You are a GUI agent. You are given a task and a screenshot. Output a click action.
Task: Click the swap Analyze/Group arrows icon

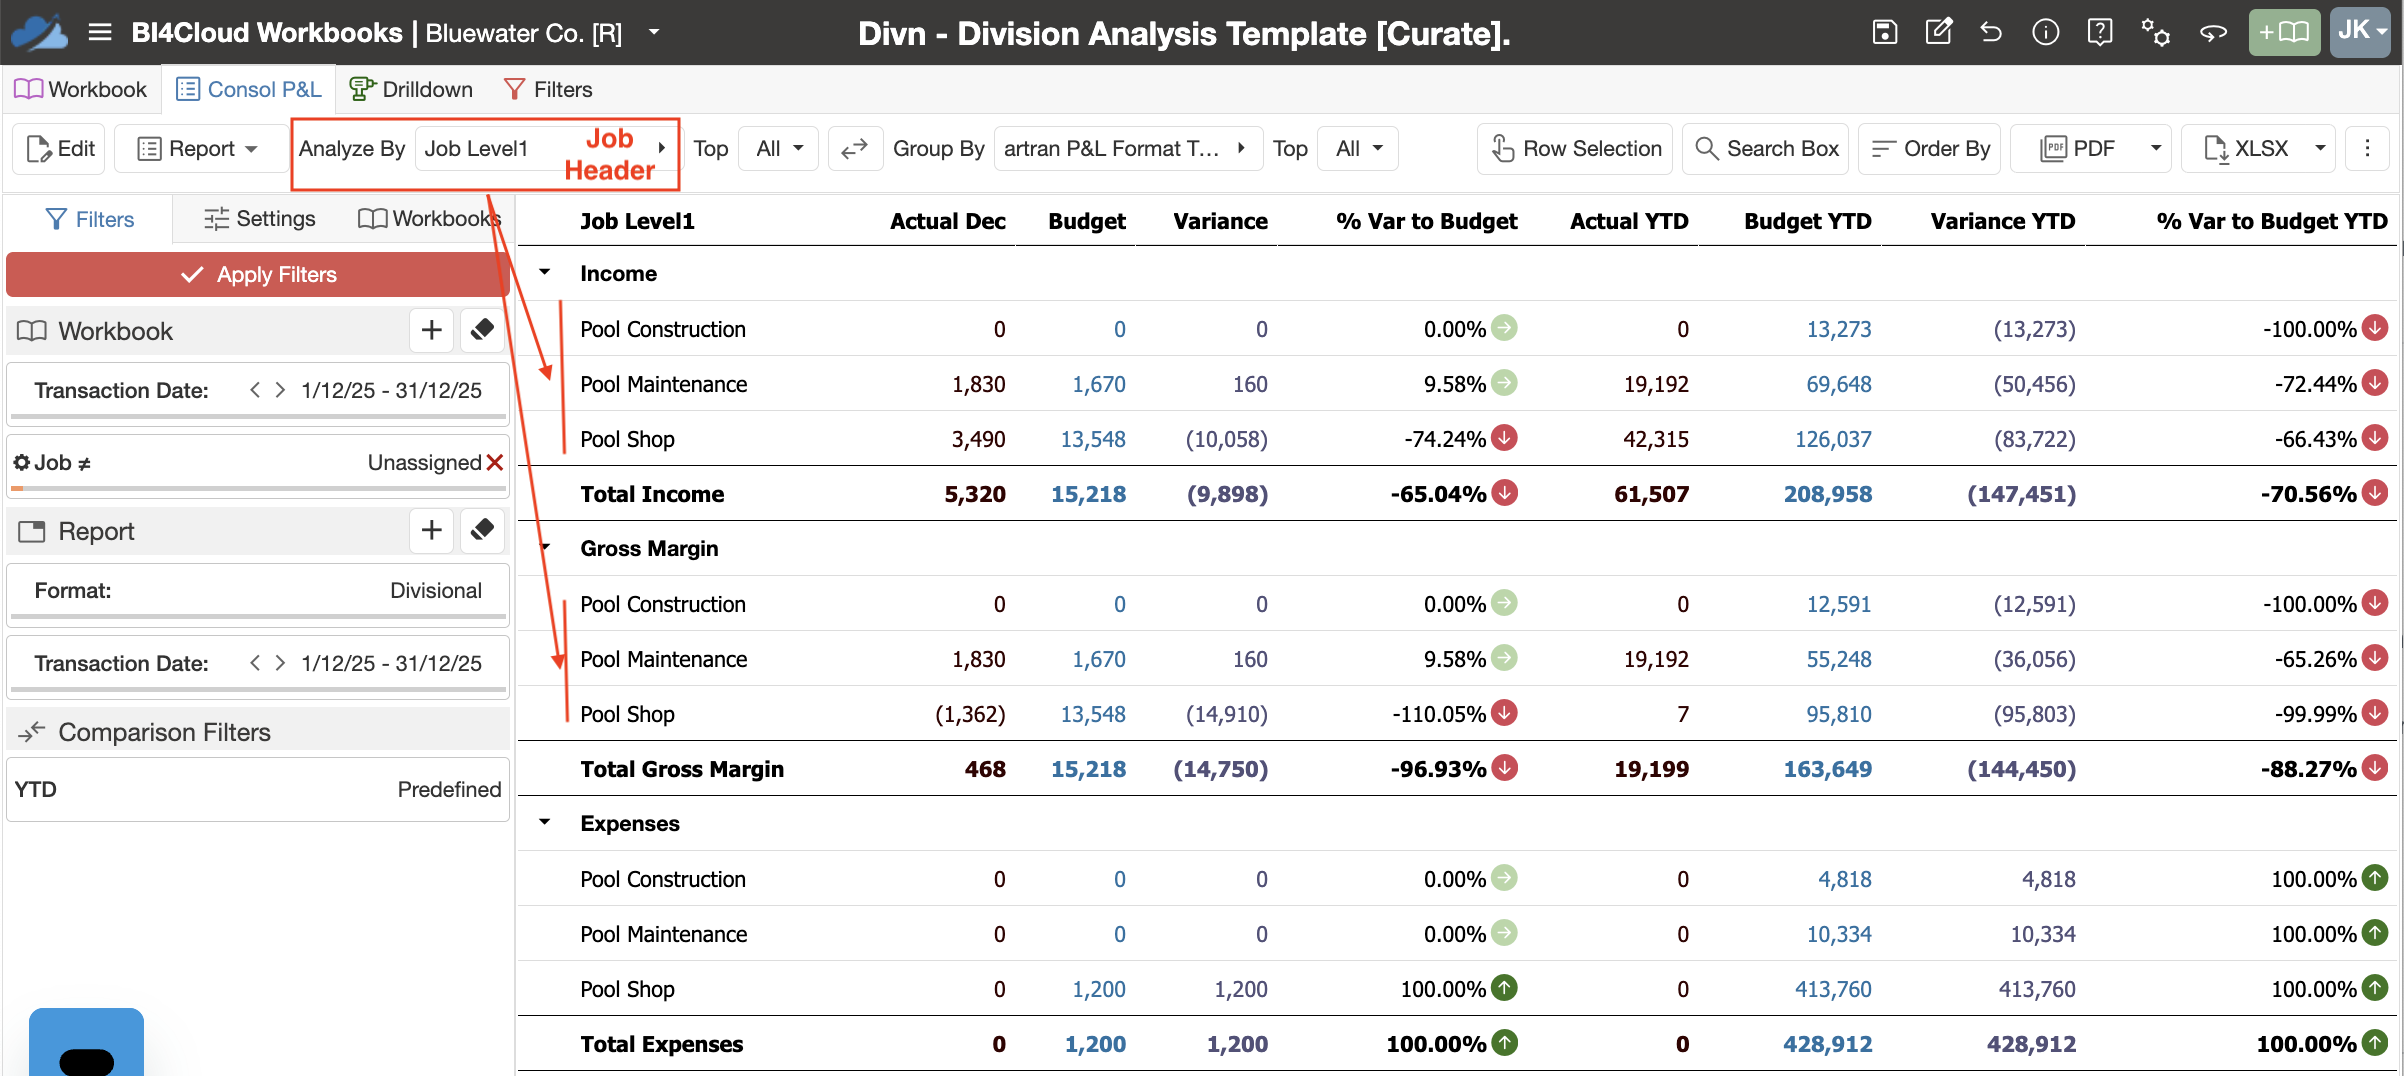pyautogui.click(x=854, y=149)
